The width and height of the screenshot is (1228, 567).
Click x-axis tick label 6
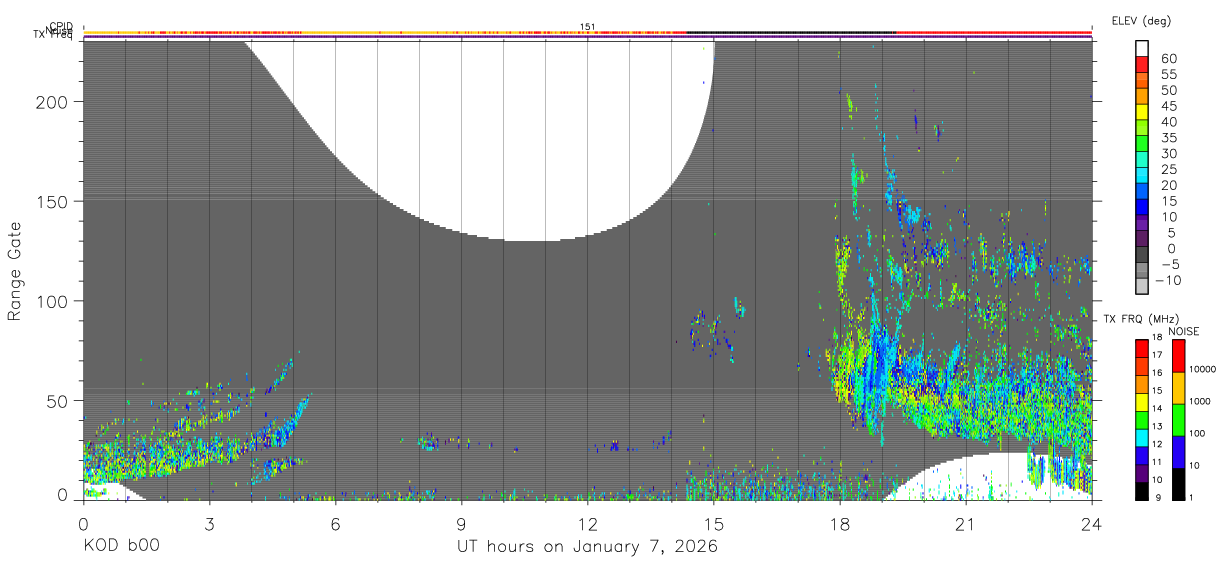[x=335, y=523]
